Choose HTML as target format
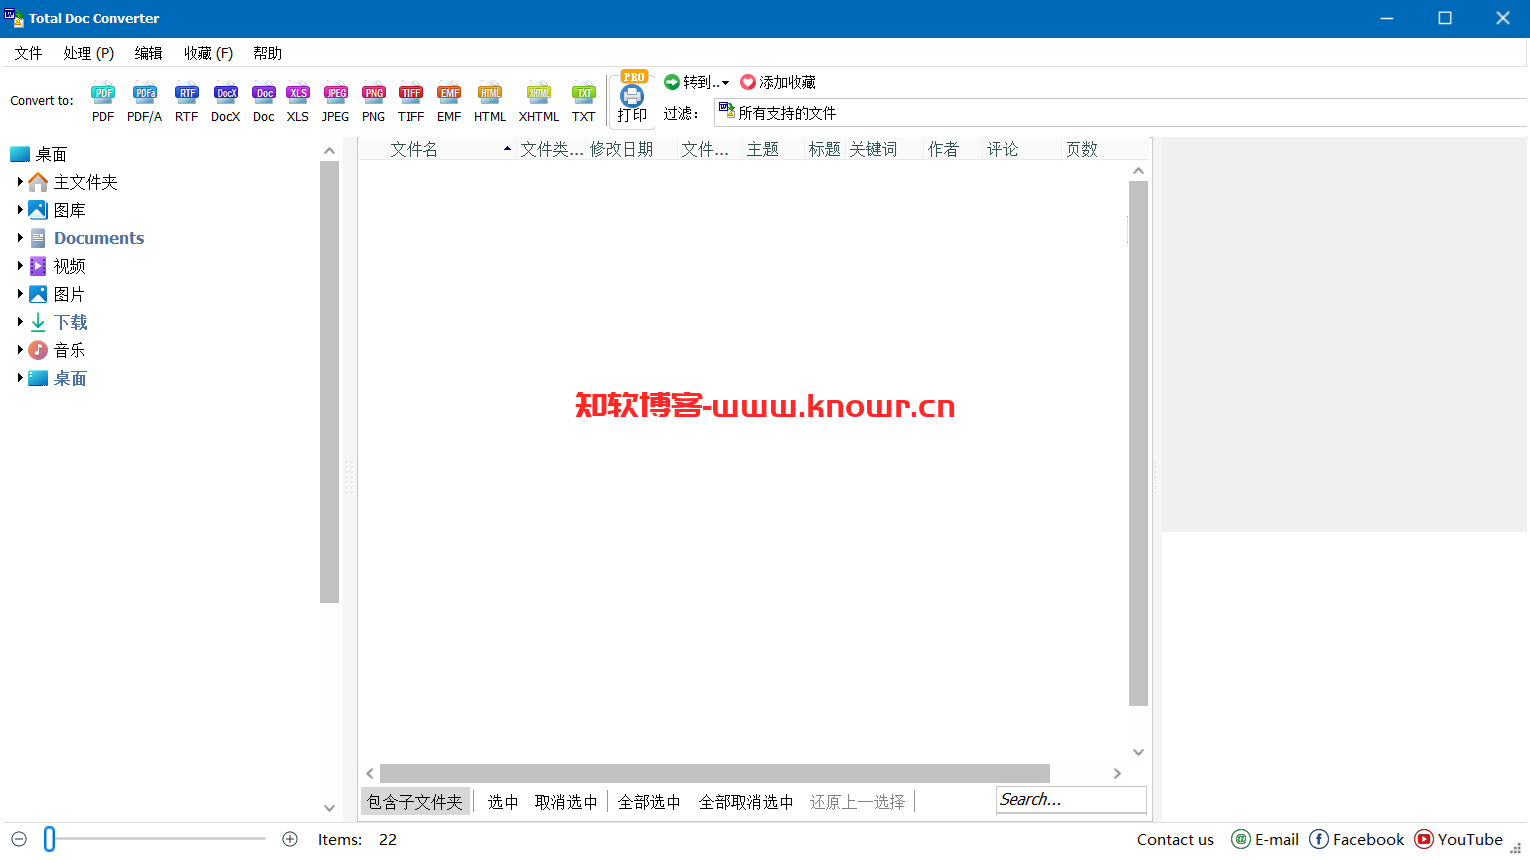 coord(490,102)
